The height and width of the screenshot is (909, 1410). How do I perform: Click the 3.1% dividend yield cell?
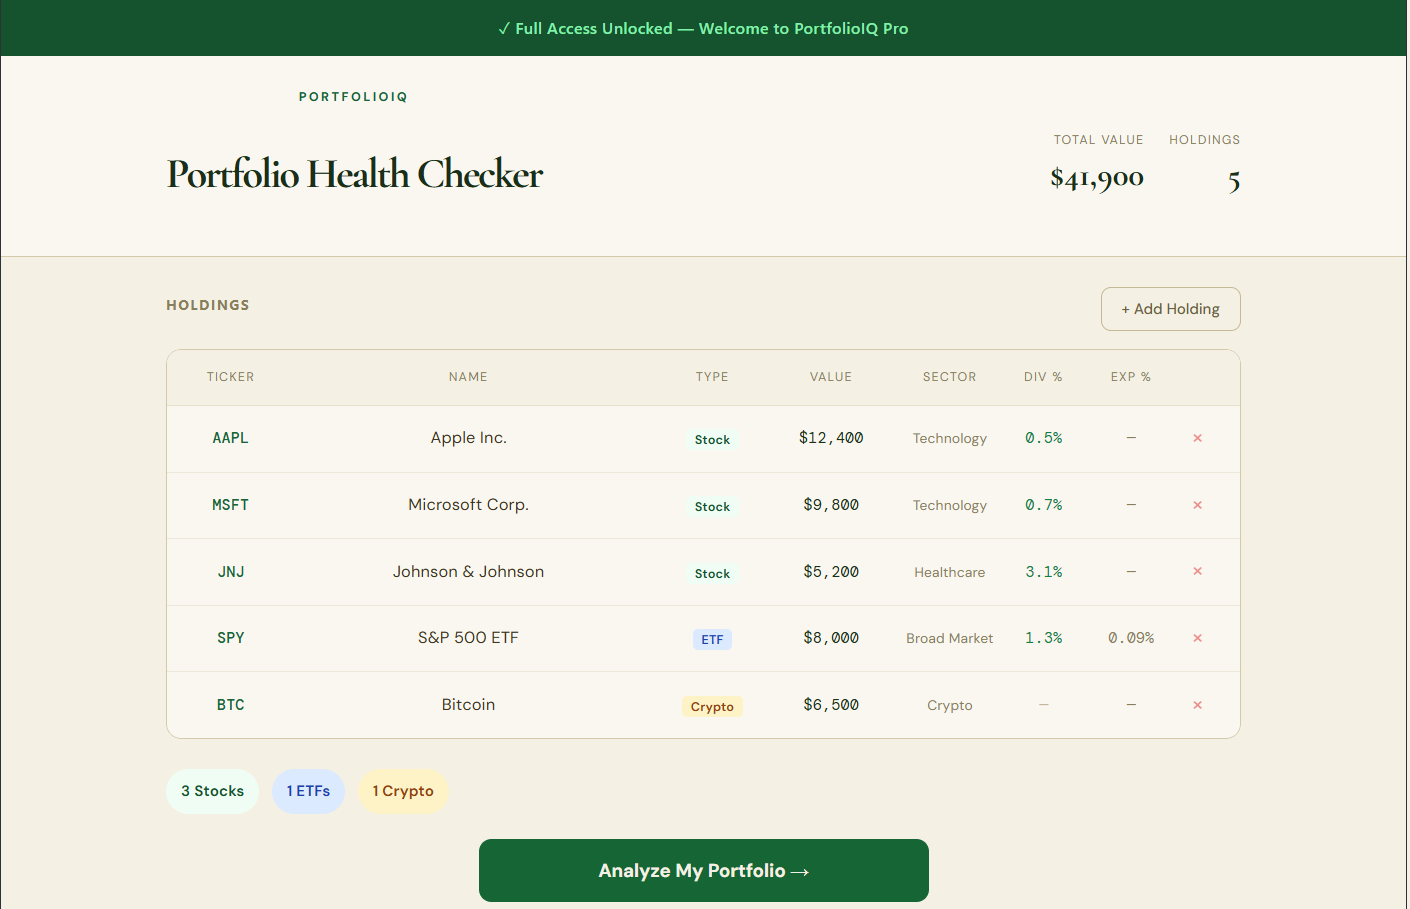pos(1044,572)
